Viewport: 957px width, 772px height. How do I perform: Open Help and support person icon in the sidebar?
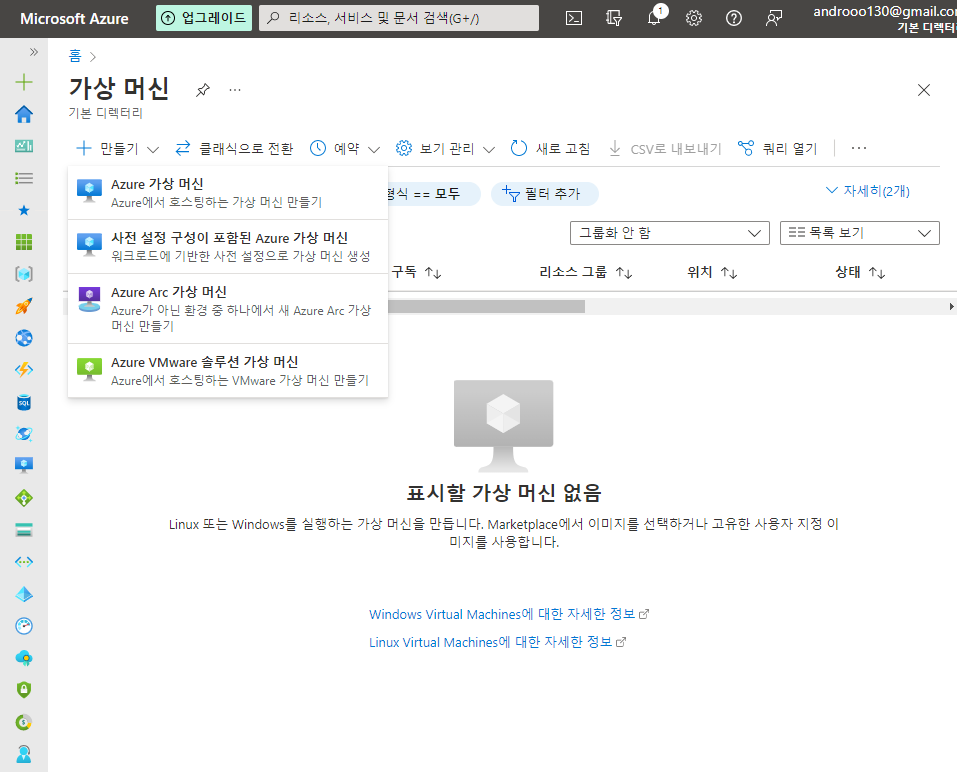[x=24, y=754]
